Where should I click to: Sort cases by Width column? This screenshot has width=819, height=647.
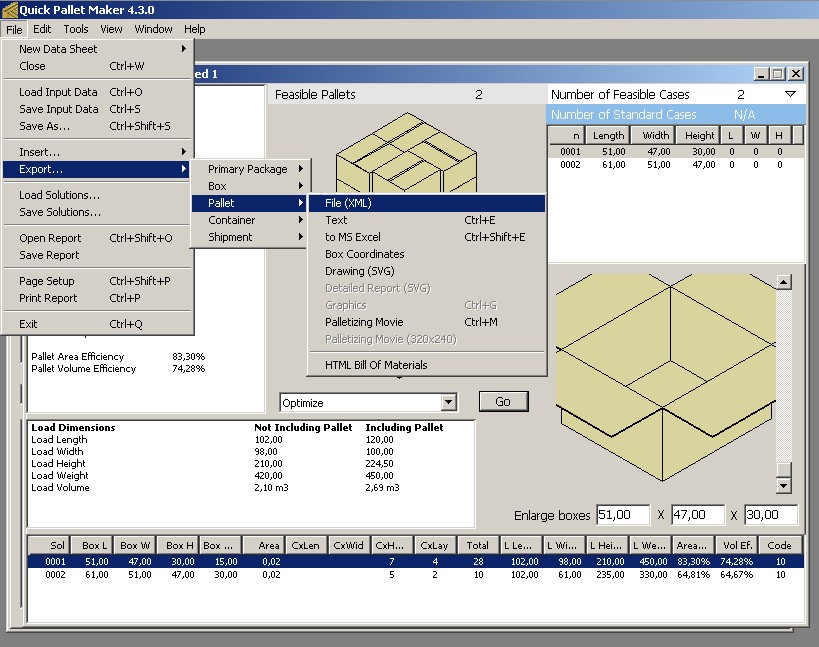(x=652, y=136)
